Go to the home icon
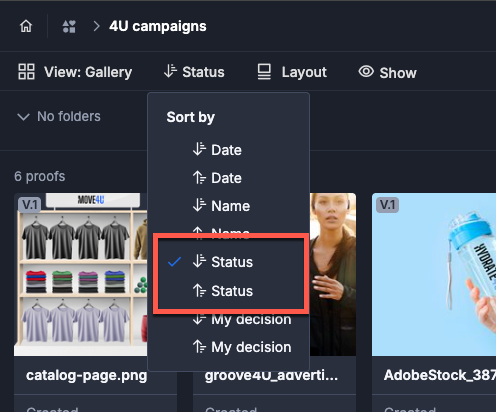 26,26
